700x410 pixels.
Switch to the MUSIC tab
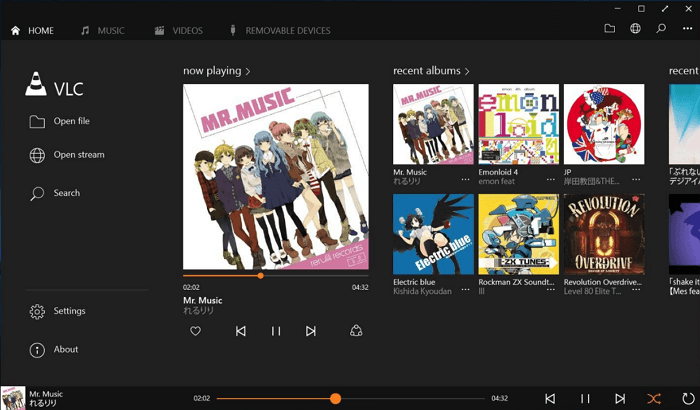click(103, 30)
